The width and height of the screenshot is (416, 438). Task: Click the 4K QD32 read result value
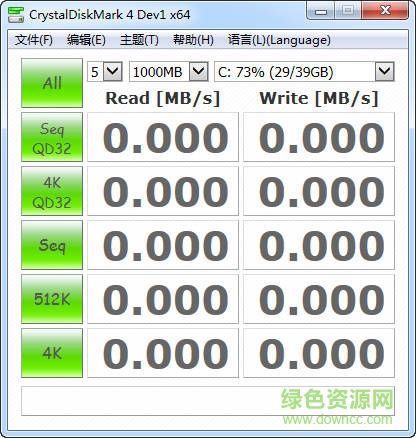tap(163, 191)
